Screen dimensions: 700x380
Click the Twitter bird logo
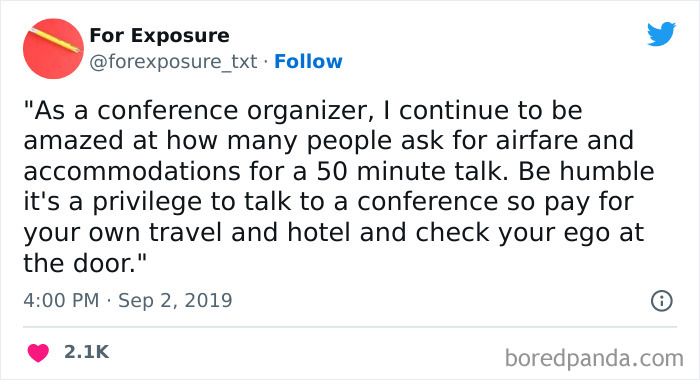pos(661,33)
